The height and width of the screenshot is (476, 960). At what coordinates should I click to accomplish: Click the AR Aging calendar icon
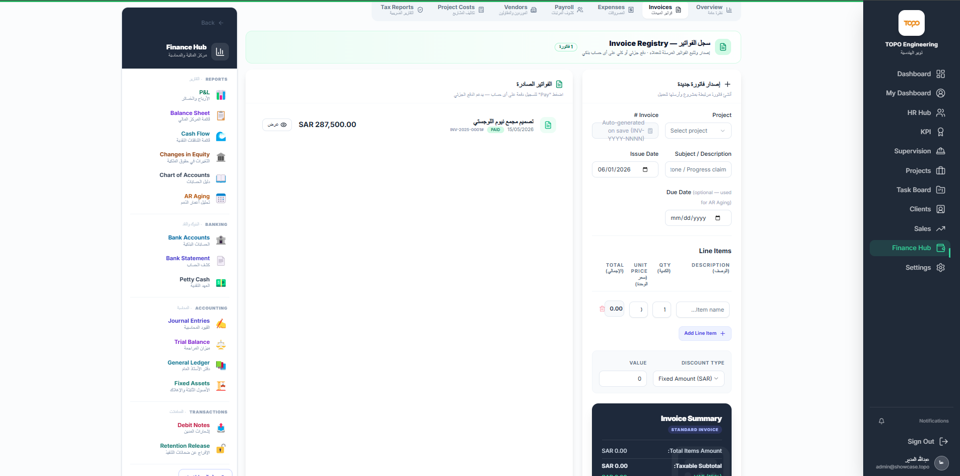pyautogui.click(x=221, y=198)
